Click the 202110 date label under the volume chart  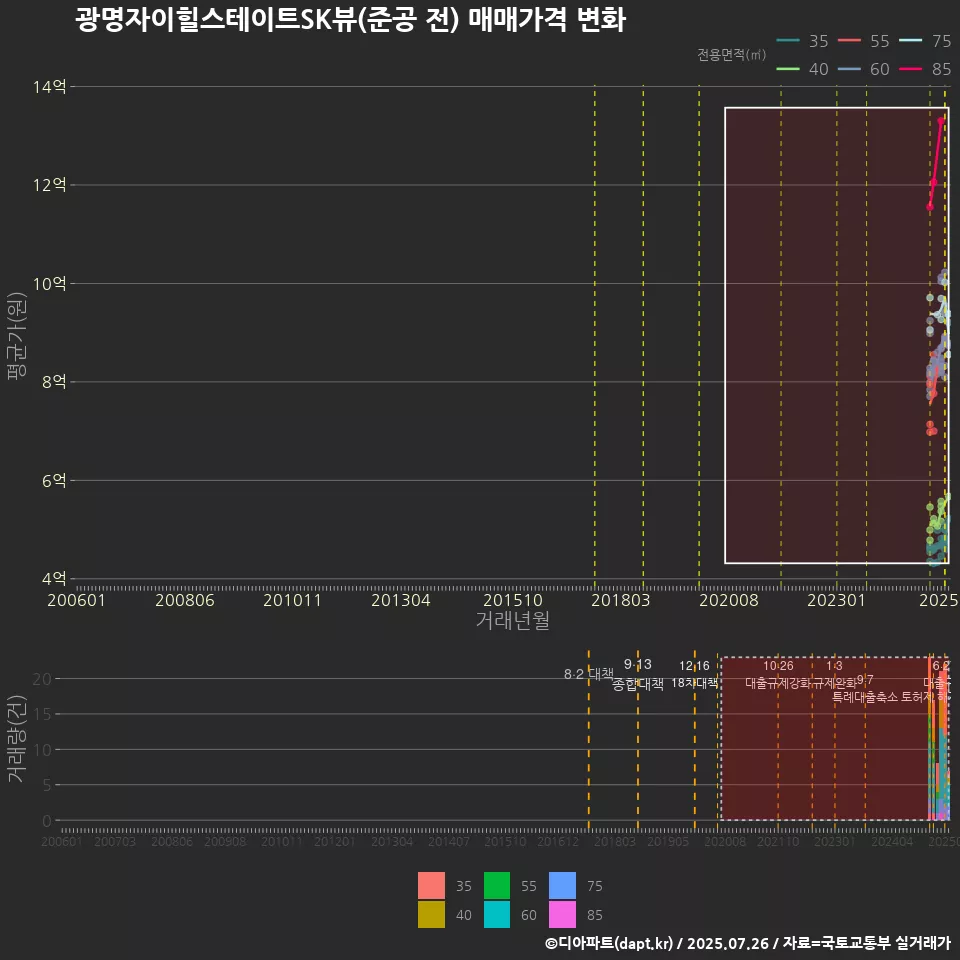(778, 842)
